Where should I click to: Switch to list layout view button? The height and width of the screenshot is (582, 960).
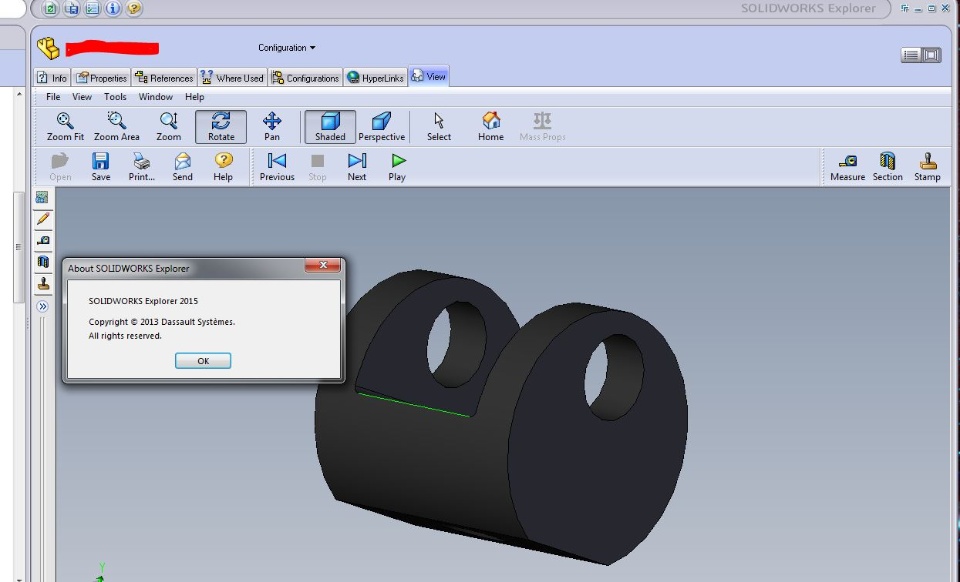[911, 55]
